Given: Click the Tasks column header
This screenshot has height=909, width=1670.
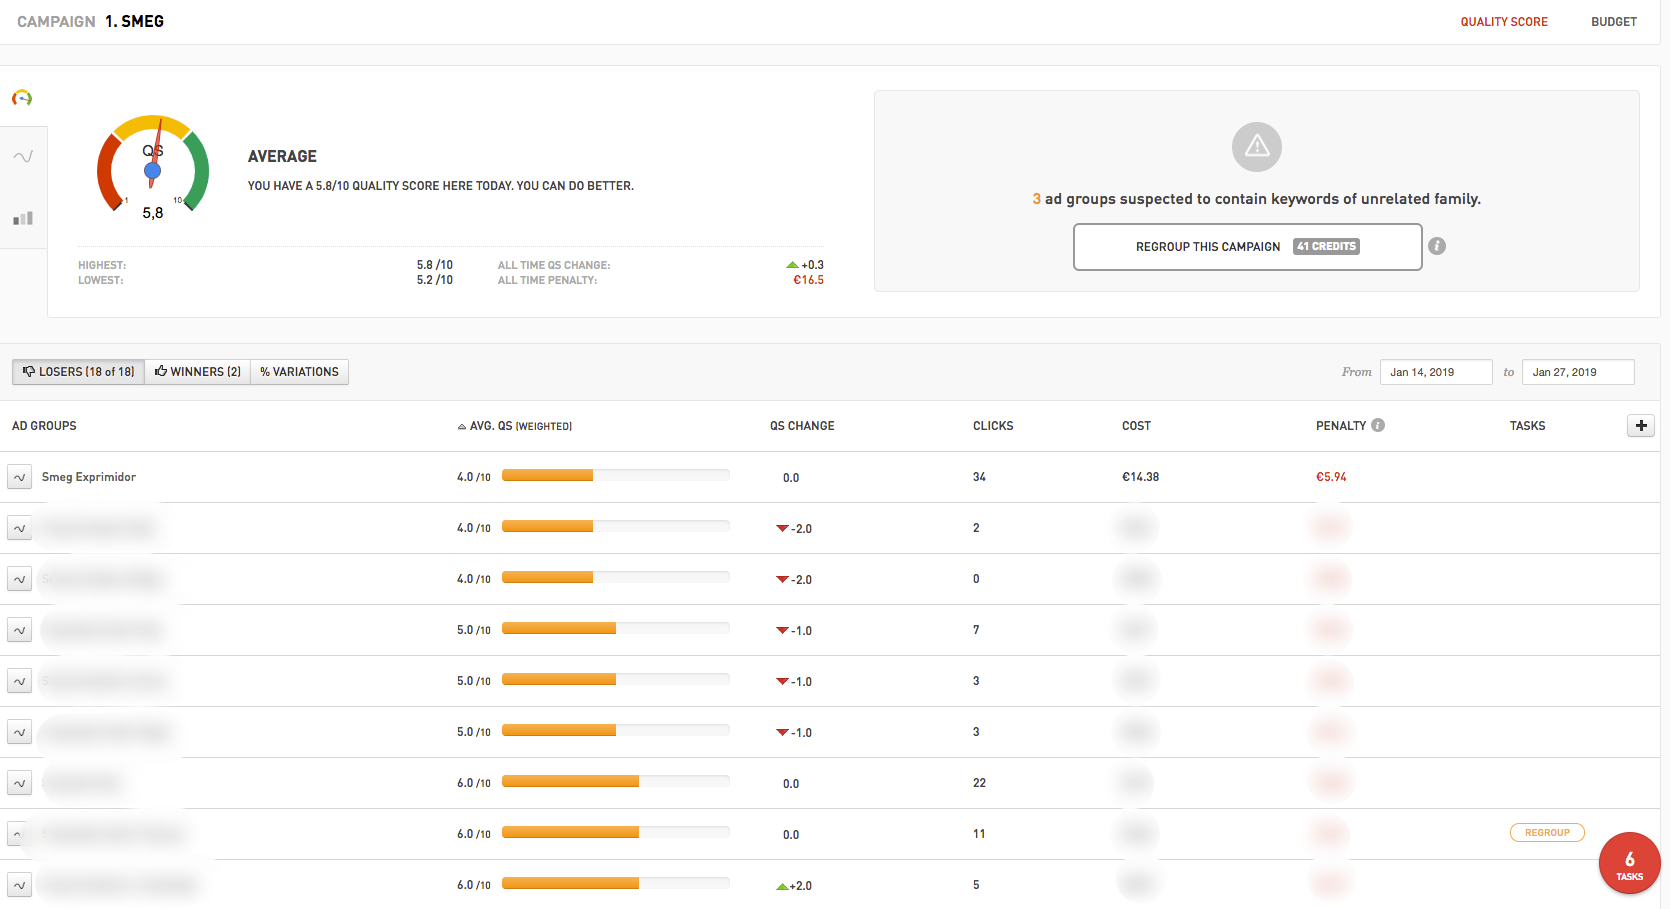Looking at the screenshot, I should coord(1527,426).
